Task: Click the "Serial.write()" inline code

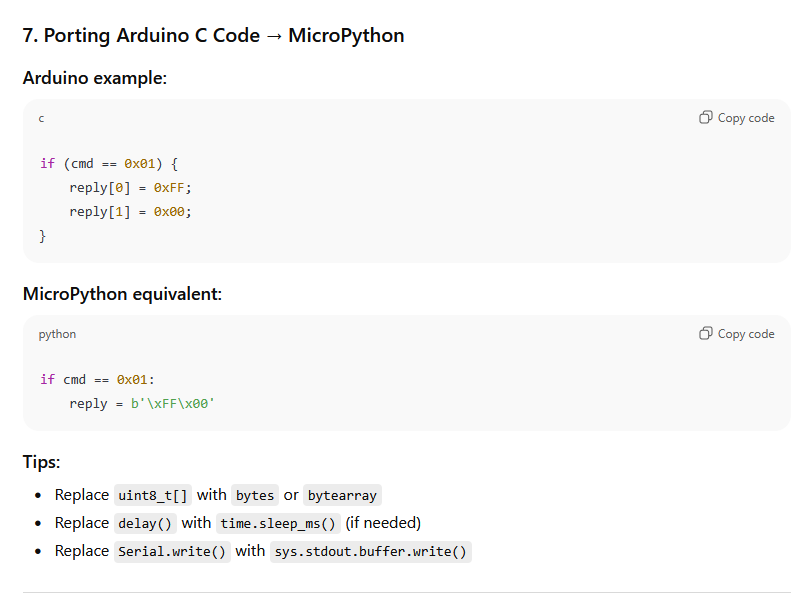Action: pos(172,551)
